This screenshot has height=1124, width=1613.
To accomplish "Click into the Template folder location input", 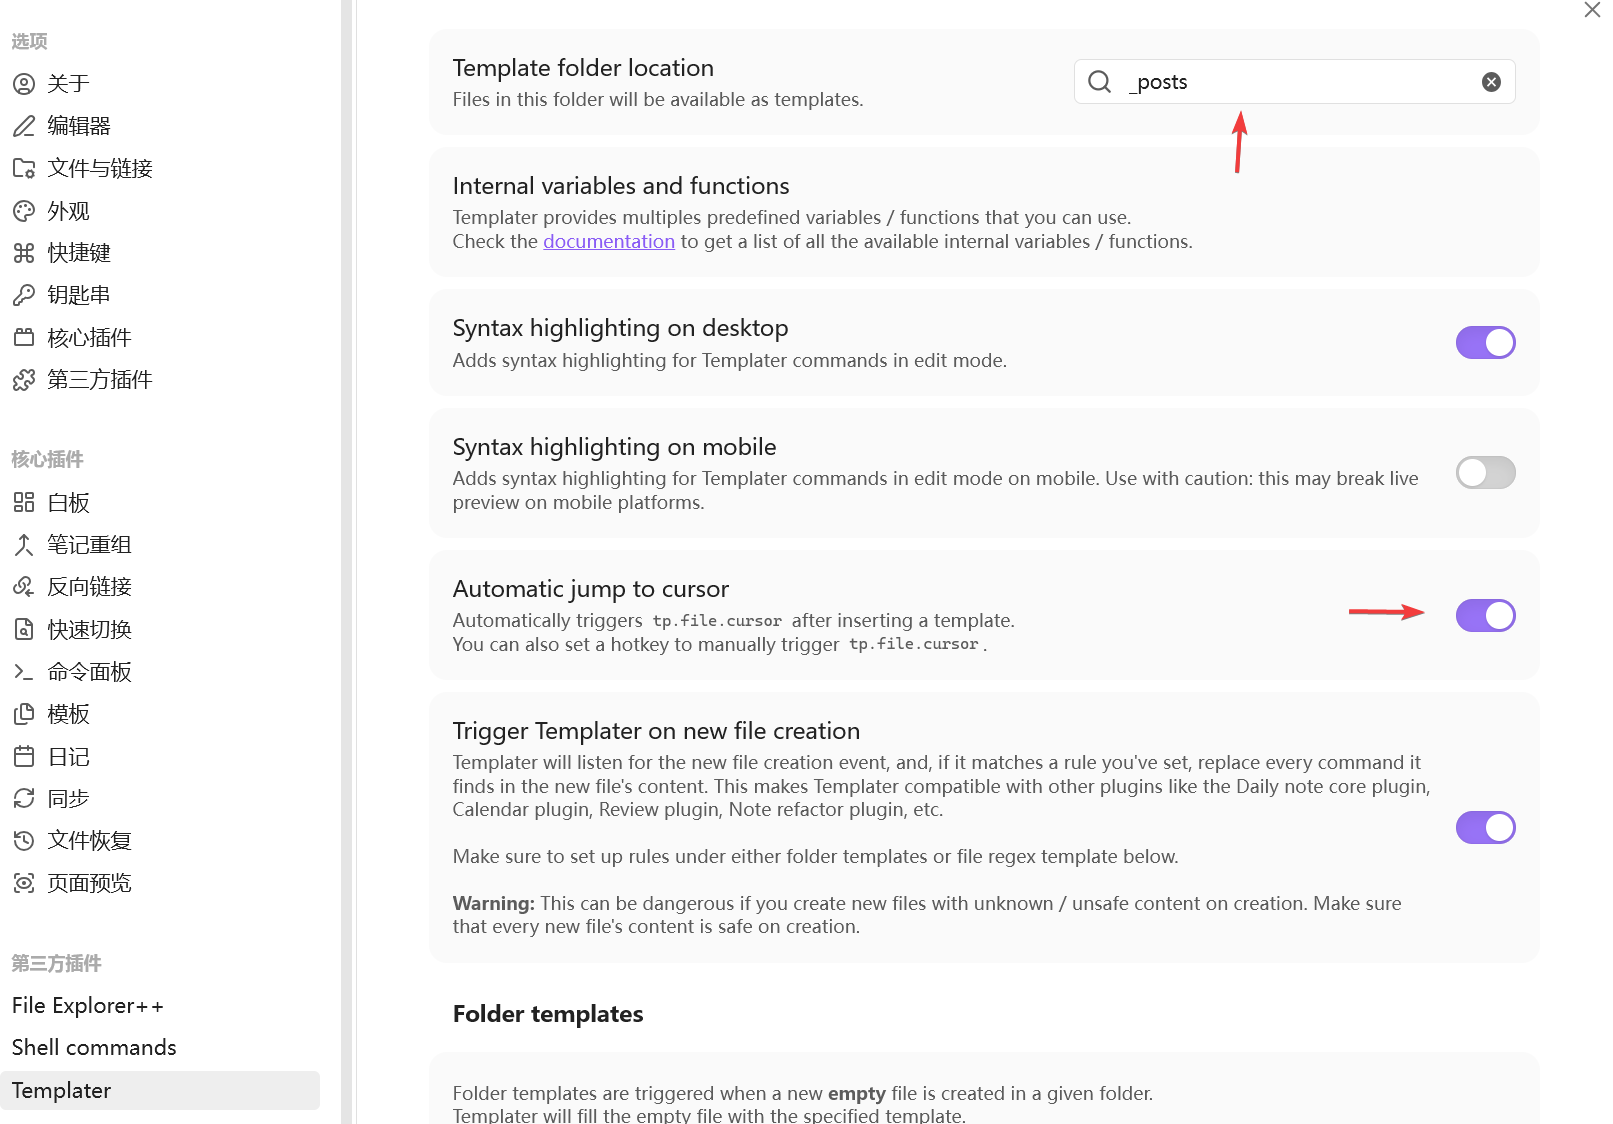I will [1300, 82].
